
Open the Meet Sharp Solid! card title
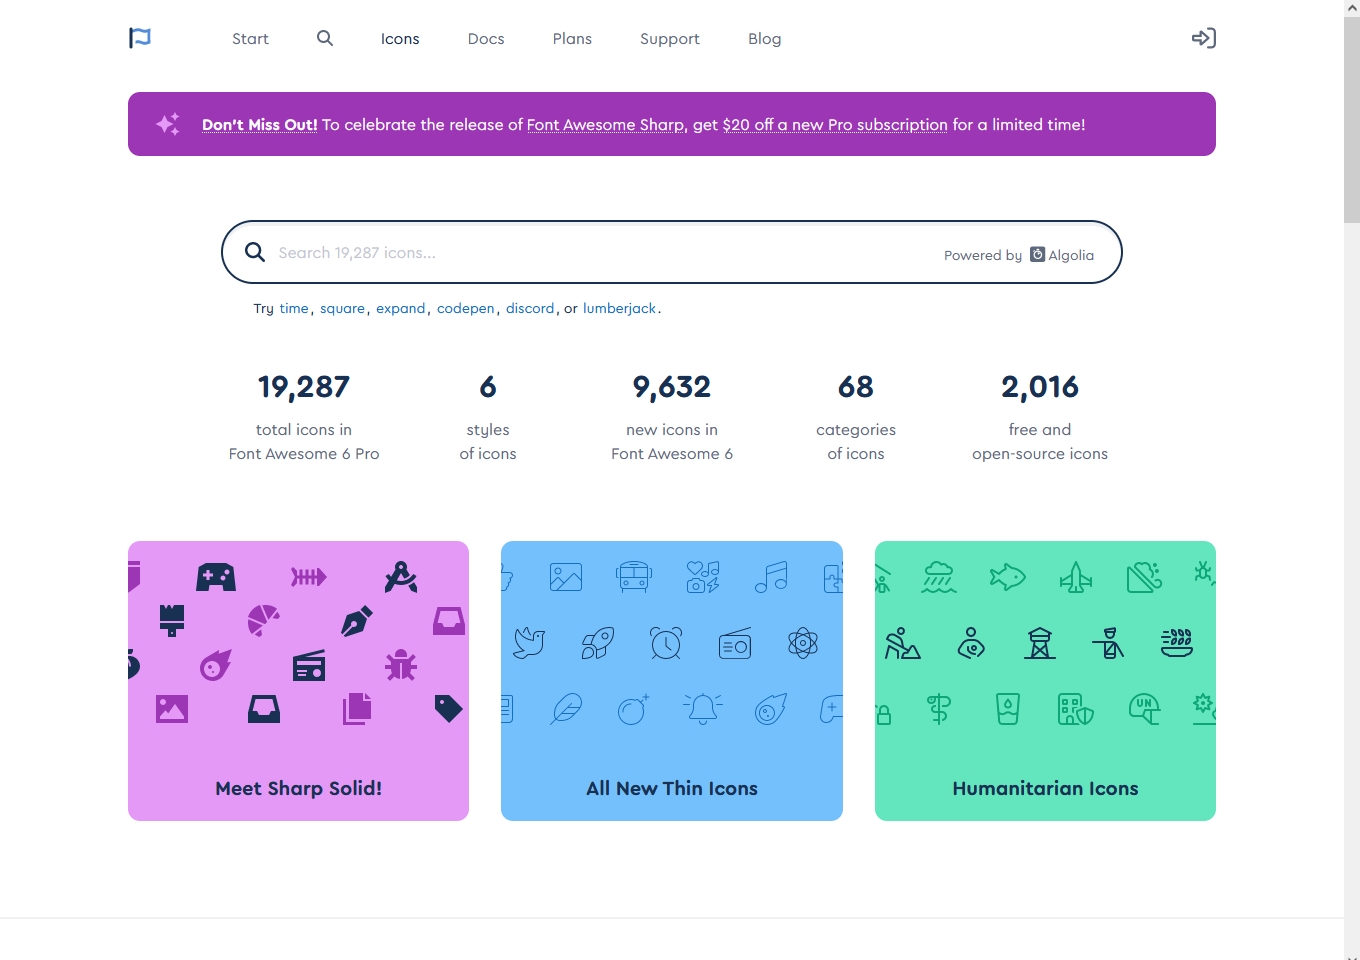(299, 788)
